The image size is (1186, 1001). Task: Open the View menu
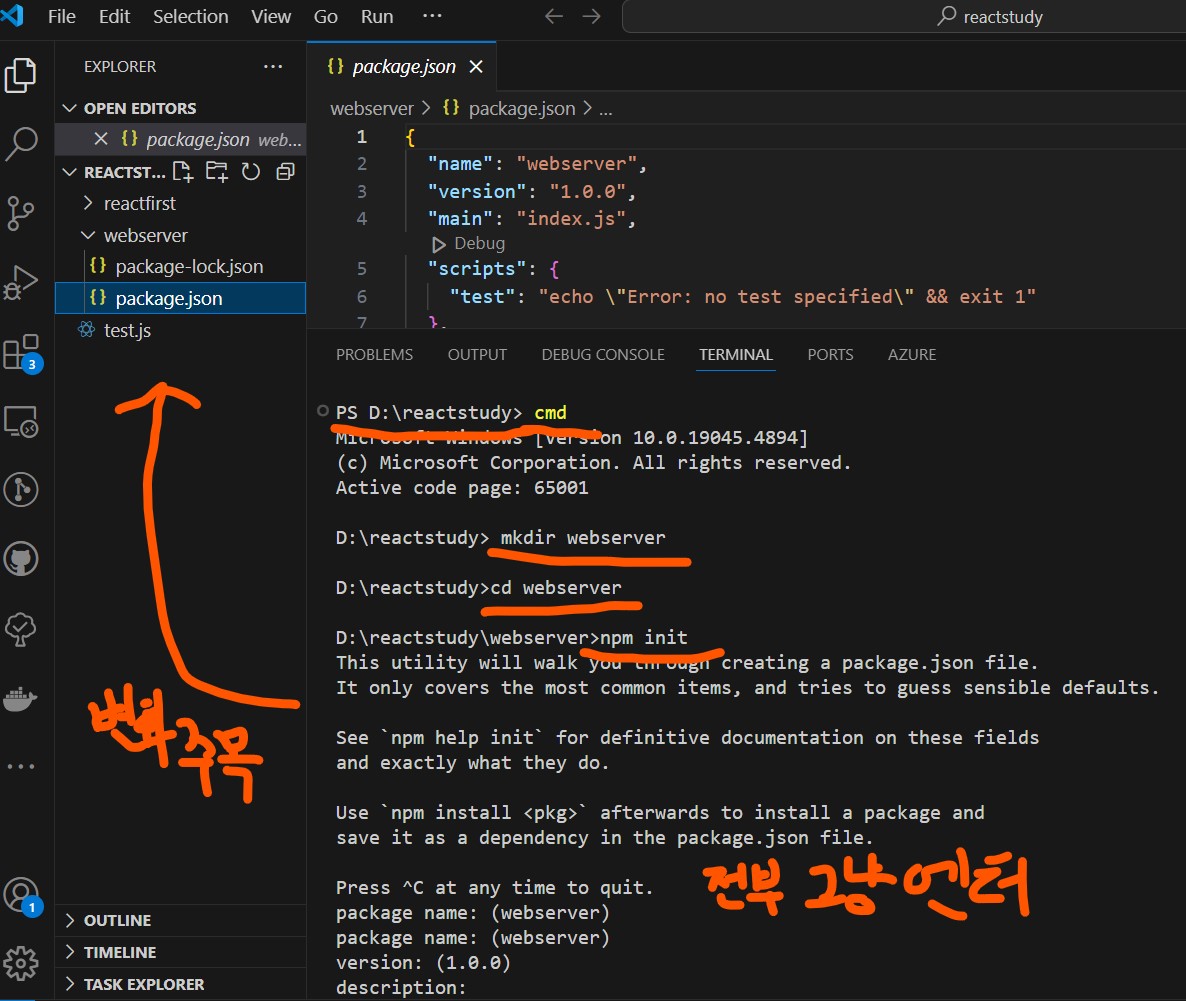(x=271, y=17)
